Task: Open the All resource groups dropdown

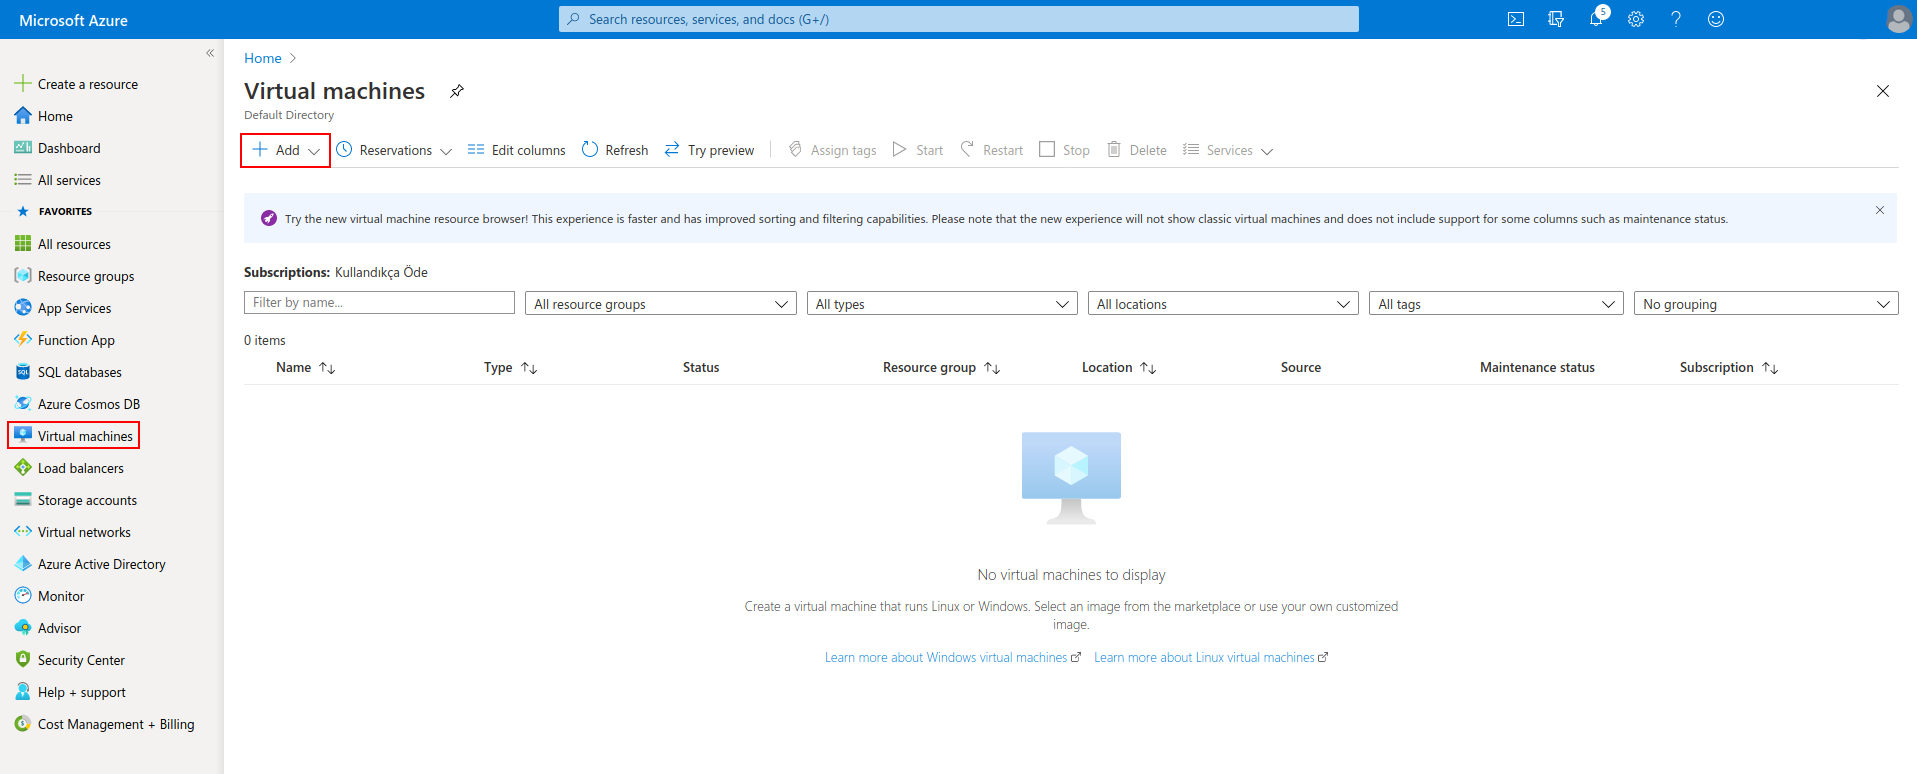Action: (x=660, y=303)
